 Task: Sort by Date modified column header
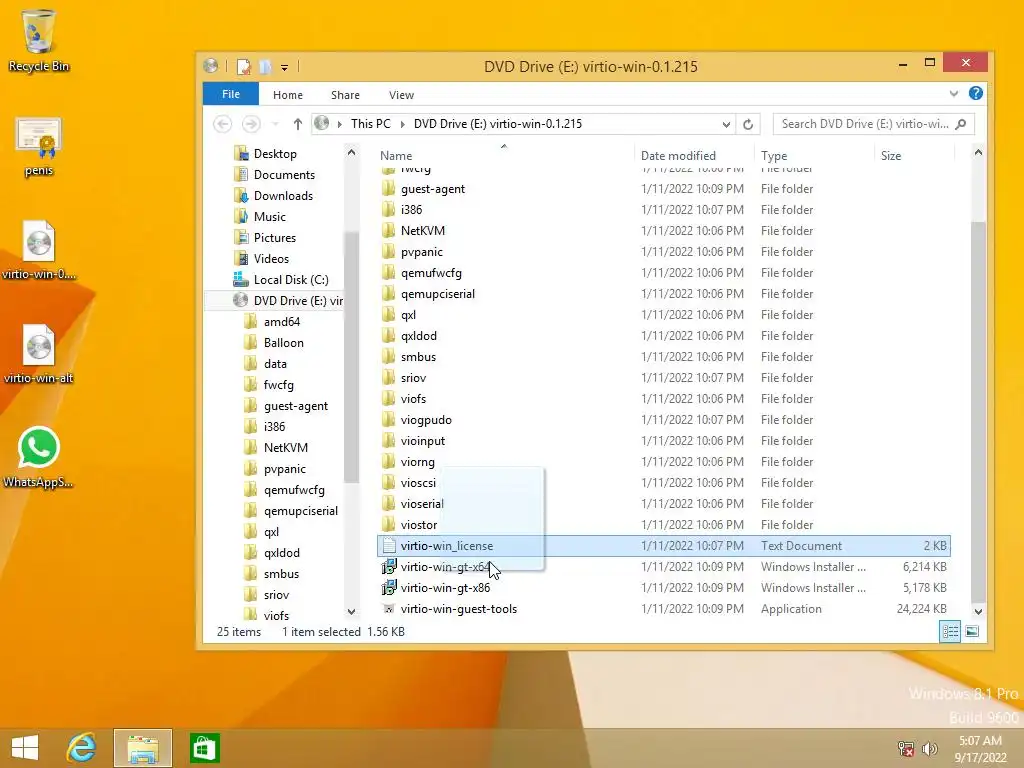coord(678,155)
